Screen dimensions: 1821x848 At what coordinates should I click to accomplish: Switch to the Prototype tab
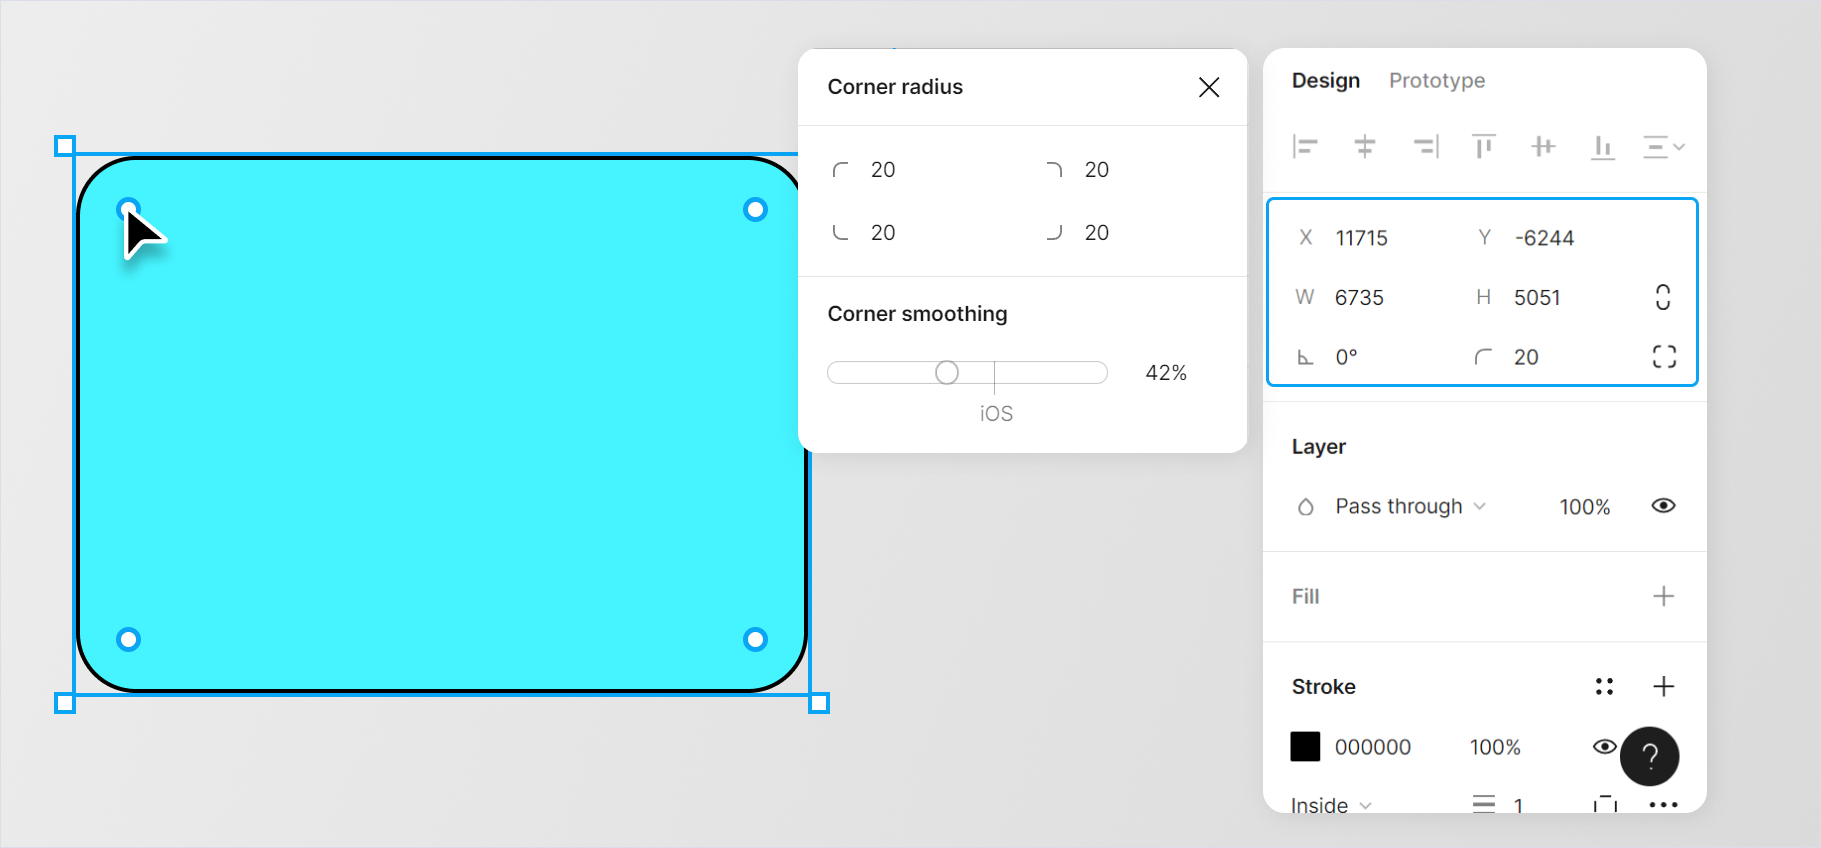[1437, 80]
